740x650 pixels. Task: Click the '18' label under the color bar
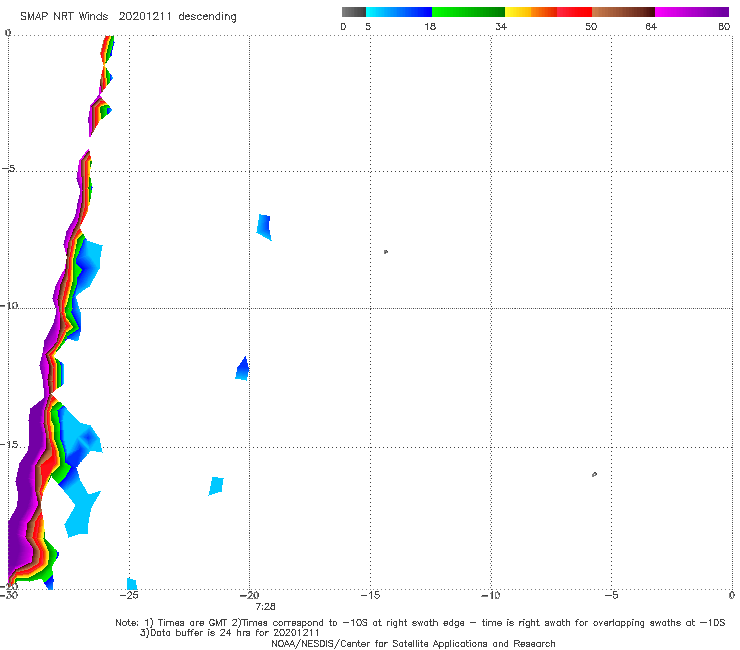[x=430, y=26]
